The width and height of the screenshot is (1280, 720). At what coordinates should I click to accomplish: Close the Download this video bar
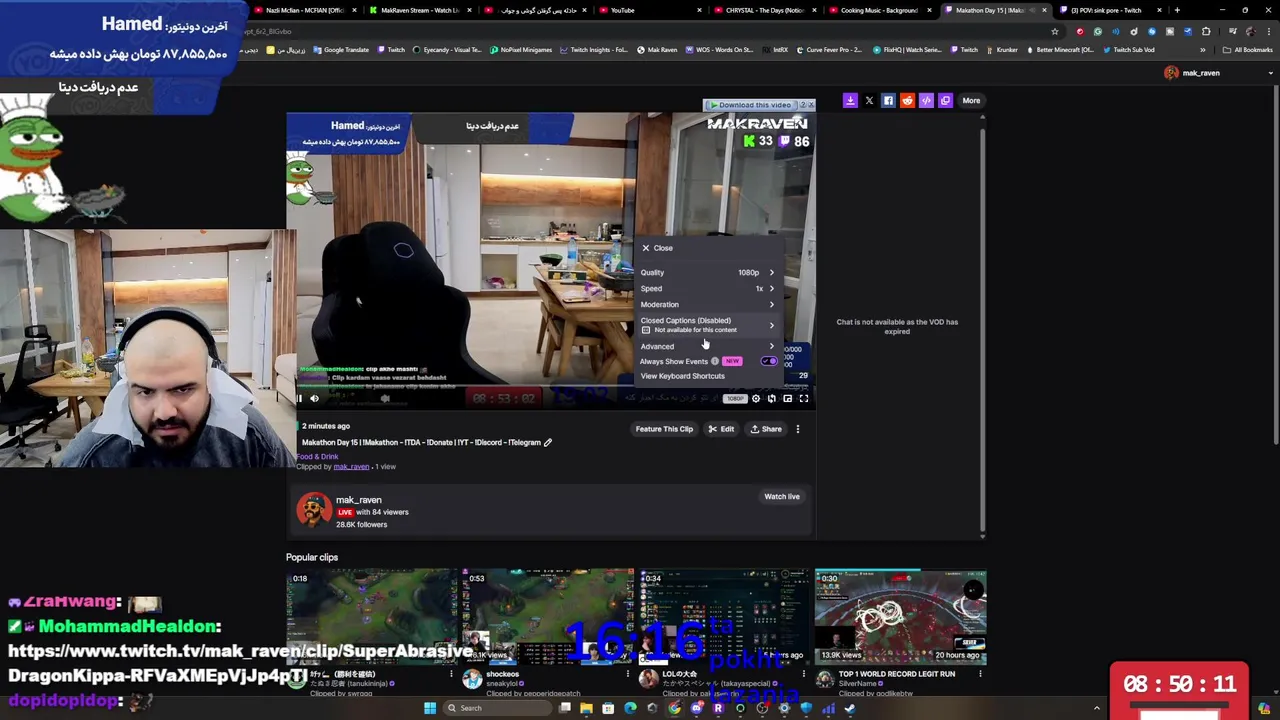[810, 104]
